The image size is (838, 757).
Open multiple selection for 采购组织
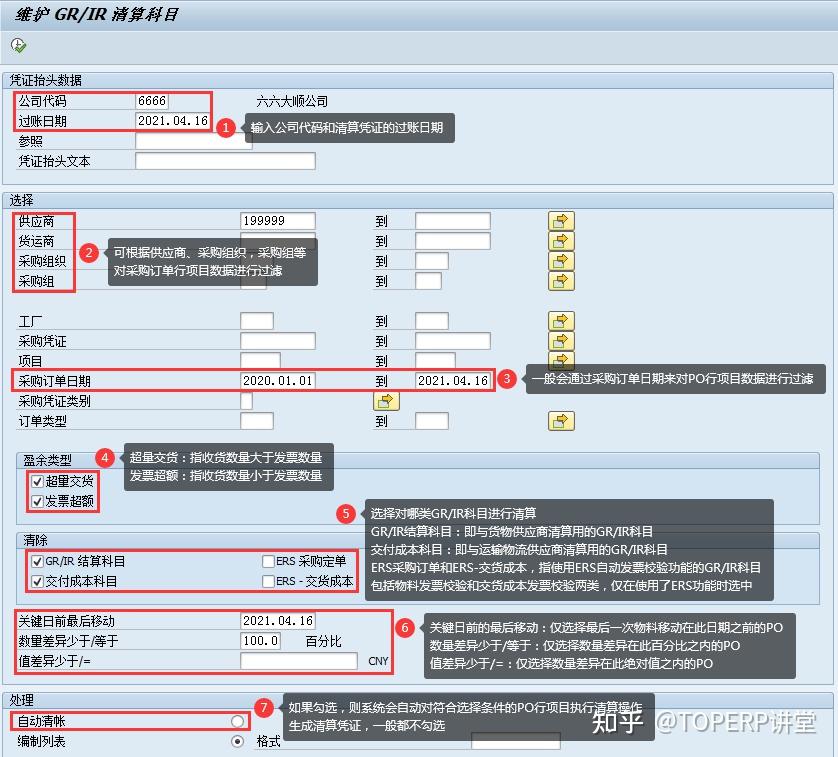coord(561,261)
